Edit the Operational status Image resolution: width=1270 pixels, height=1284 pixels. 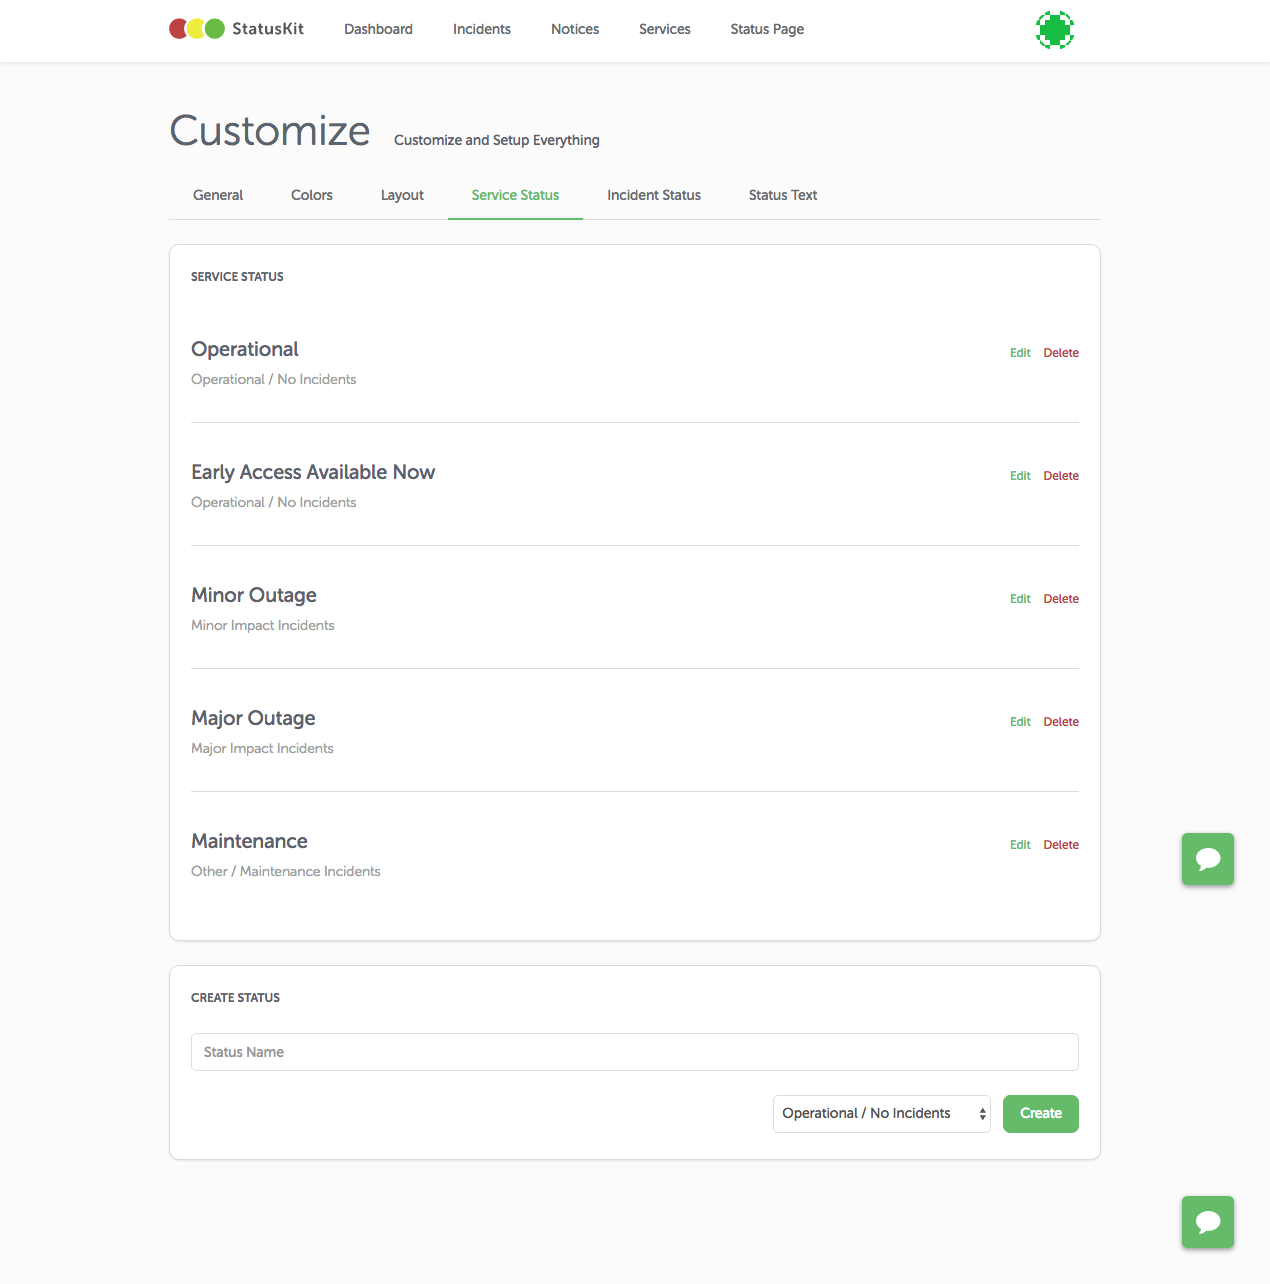(x=1019, y=352)
